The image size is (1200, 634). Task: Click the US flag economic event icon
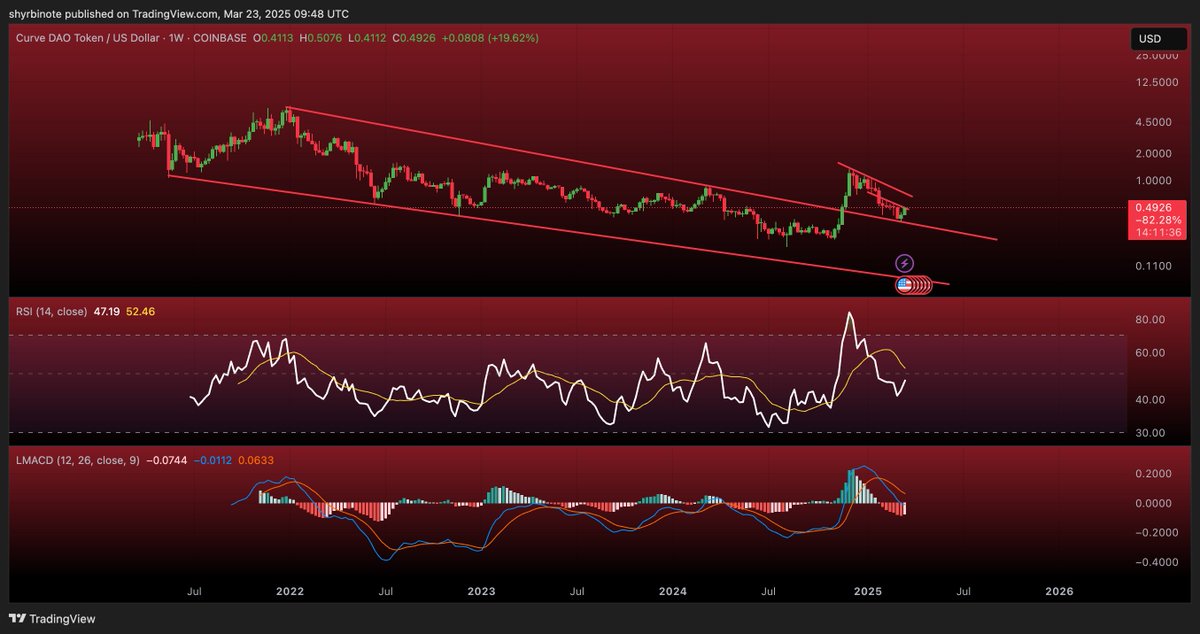(x=904, y=285)
